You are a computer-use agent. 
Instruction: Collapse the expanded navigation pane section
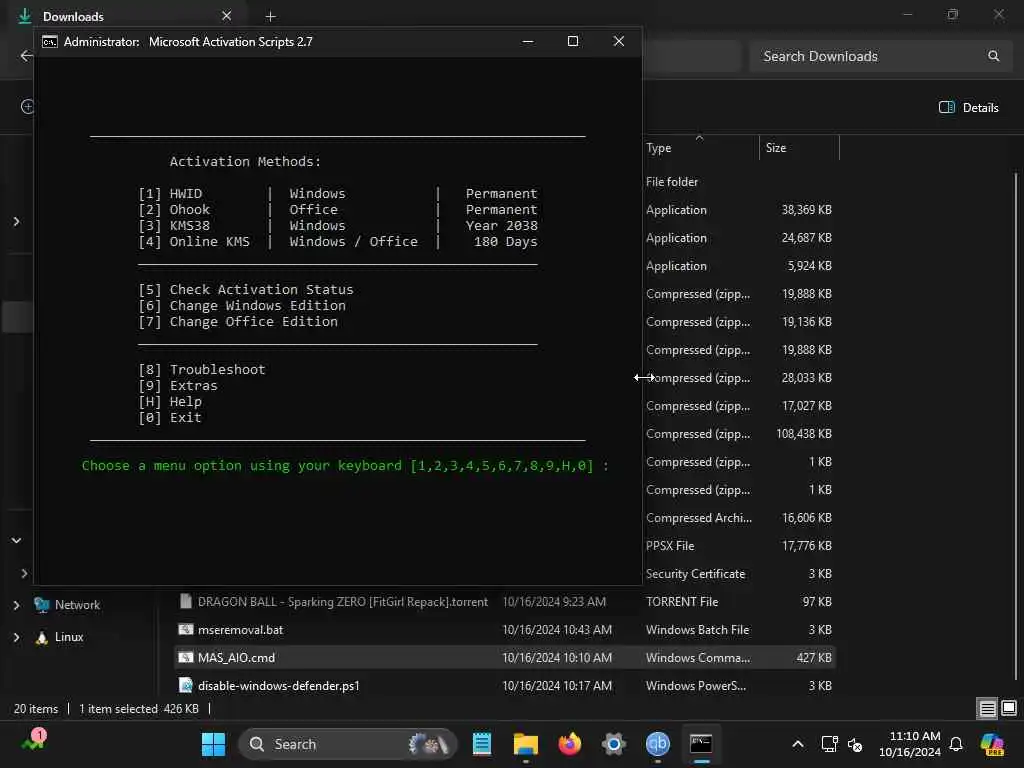16,541
